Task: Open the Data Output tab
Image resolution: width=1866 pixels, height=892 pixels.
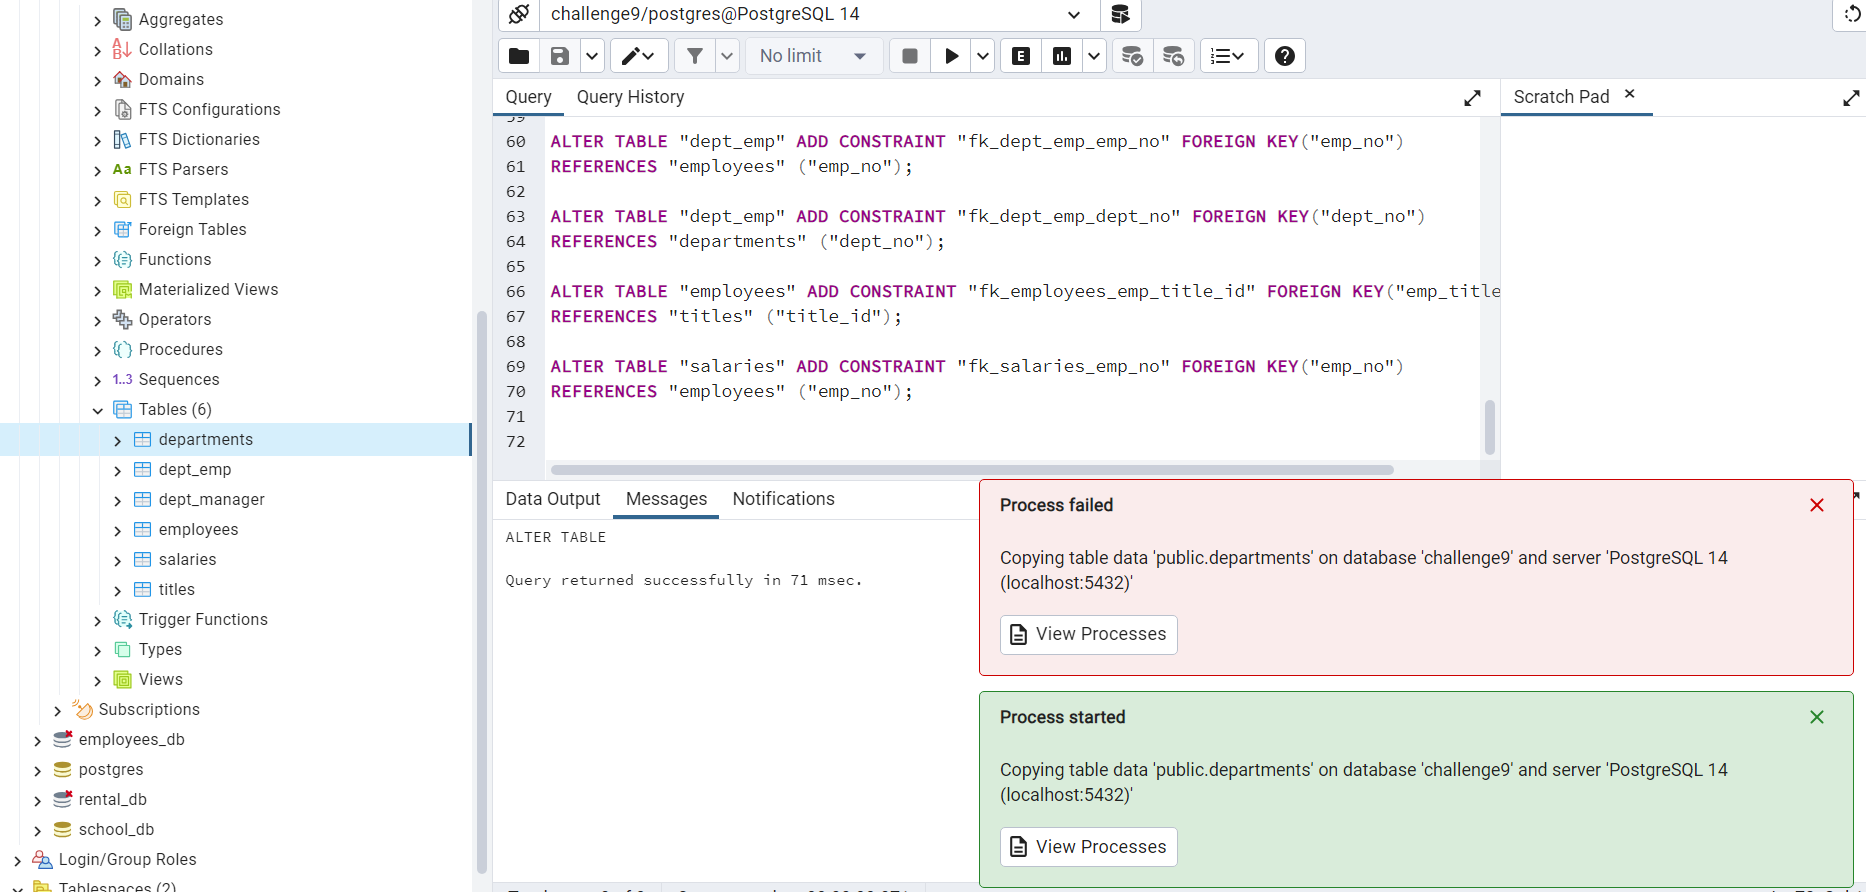Action: [x=552, y=499]
